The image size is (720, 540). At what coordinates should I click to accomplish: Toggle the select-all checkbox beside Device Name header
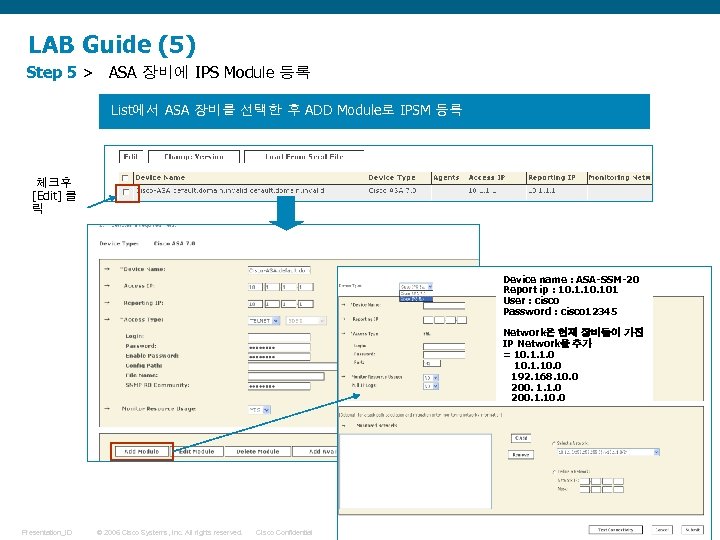pos(125,178)
